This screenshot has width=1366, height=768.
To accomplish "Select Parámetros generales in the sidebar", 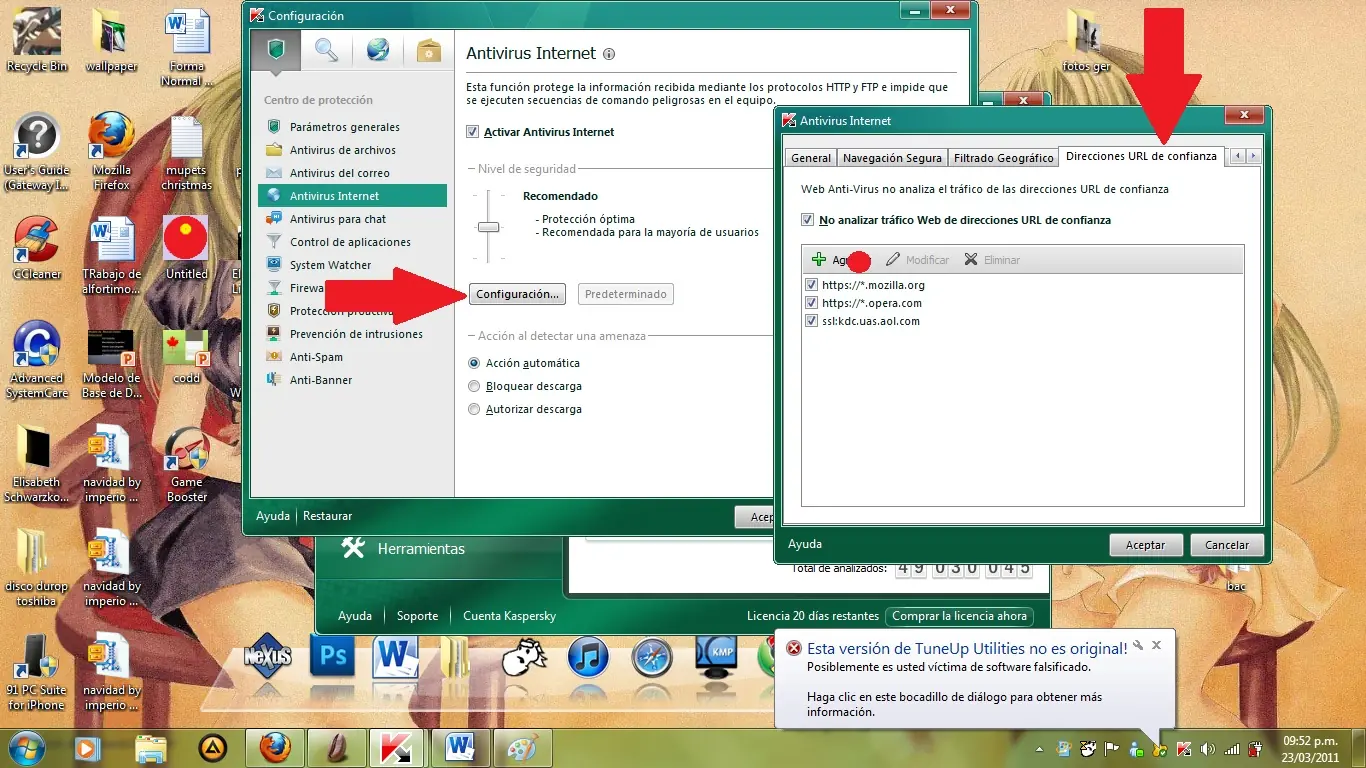I will click(x=345, y=127).
